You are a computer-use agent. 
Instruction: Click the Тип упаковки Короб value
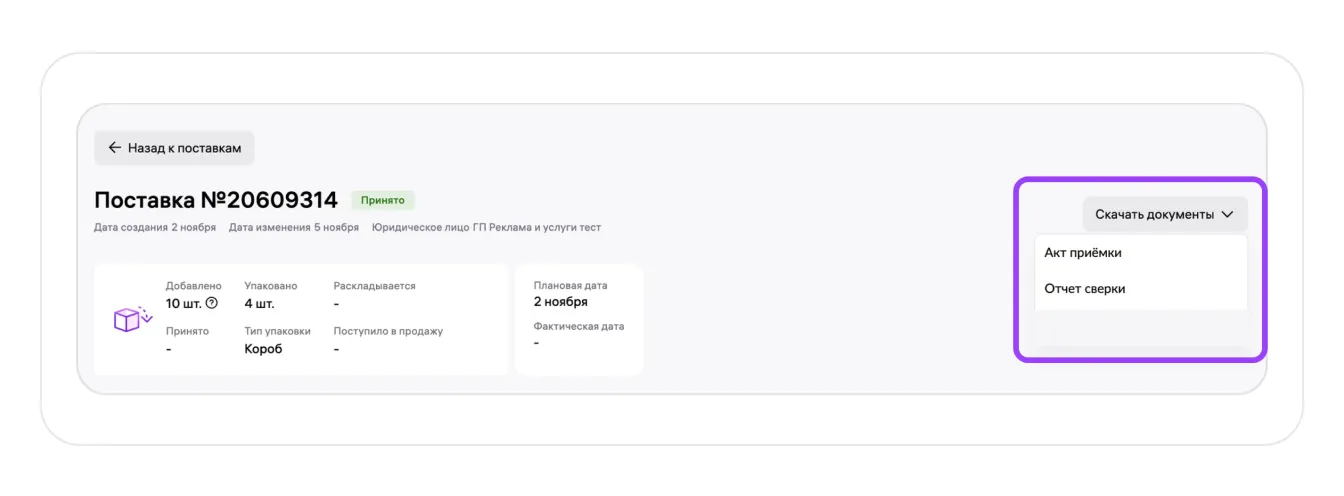(263, 349)
